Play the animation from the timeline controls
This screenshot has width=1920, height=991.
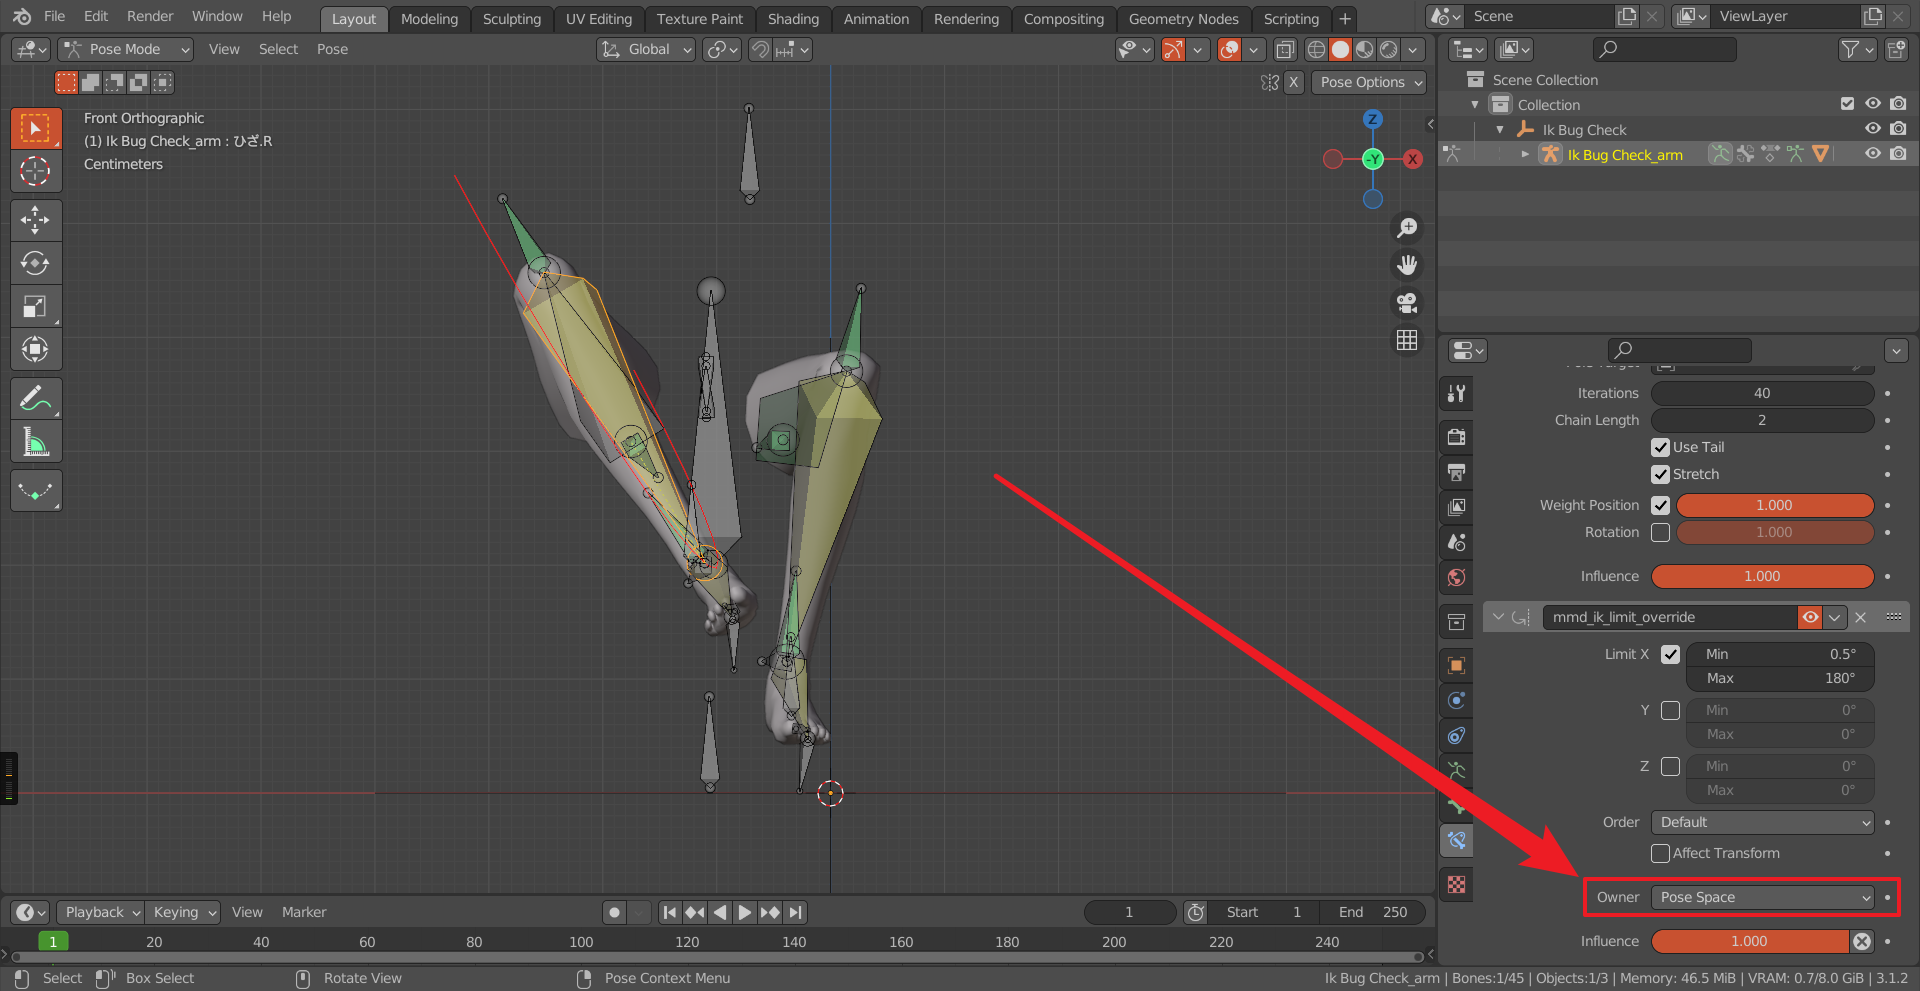pos(744,912)
